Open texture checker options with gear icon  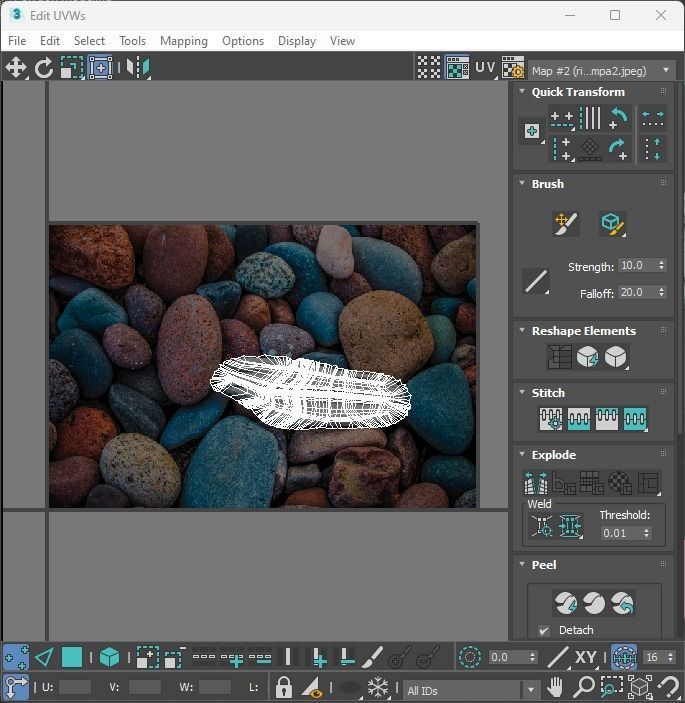pyautogui.click(x=513, y=68)
